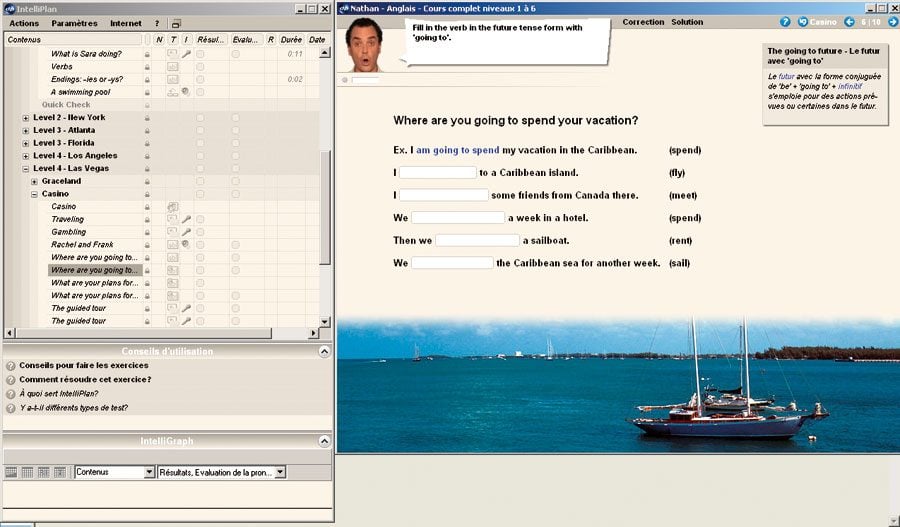Open the Contenus dropdown in IntelliGraph
900x527 pixels.
point(149,471)
